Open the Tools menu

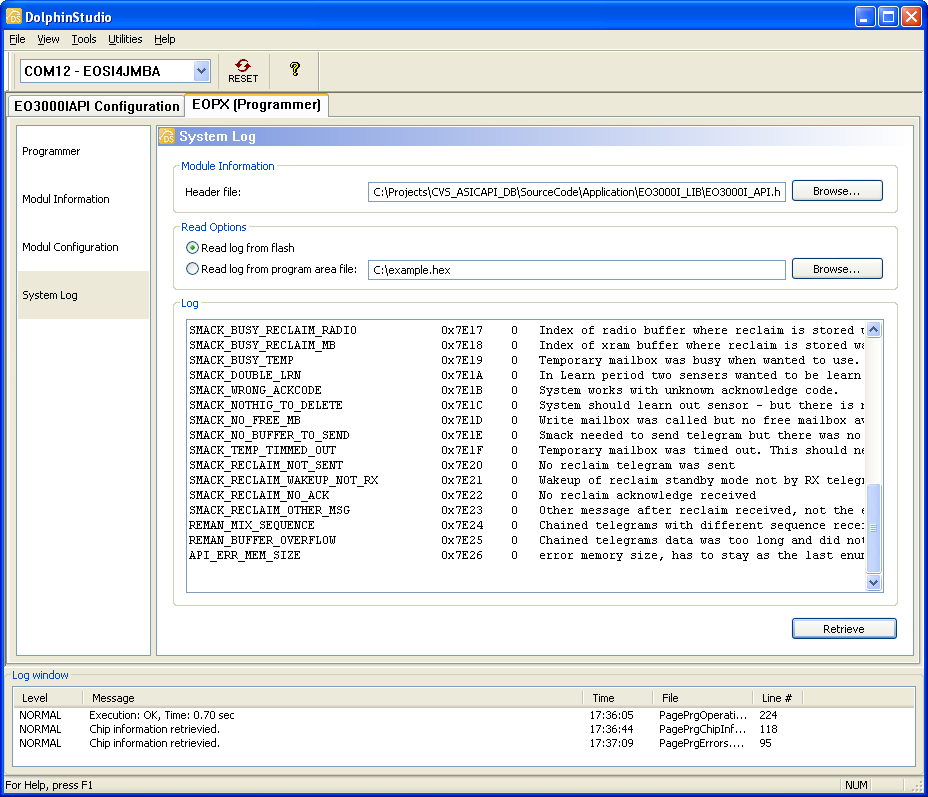(x=84, y=39)
